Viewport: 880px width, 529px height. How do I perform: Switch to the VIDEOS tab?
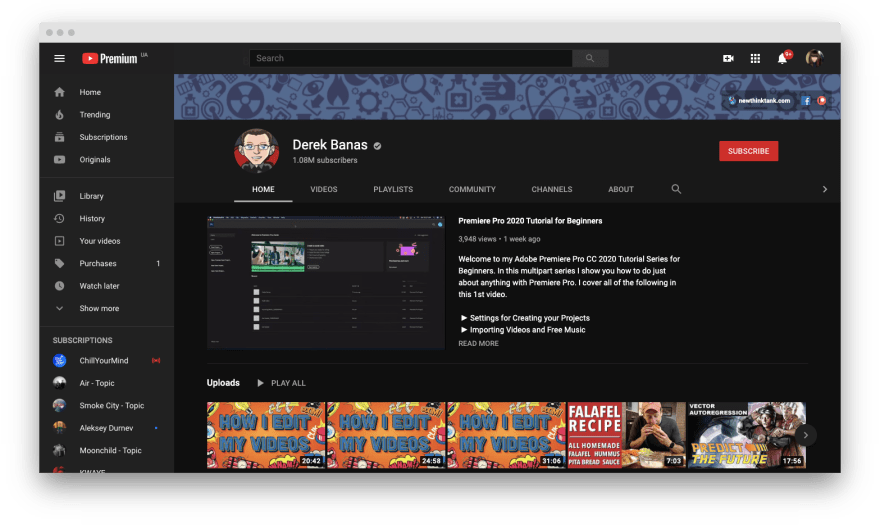[x=324, y=189]
